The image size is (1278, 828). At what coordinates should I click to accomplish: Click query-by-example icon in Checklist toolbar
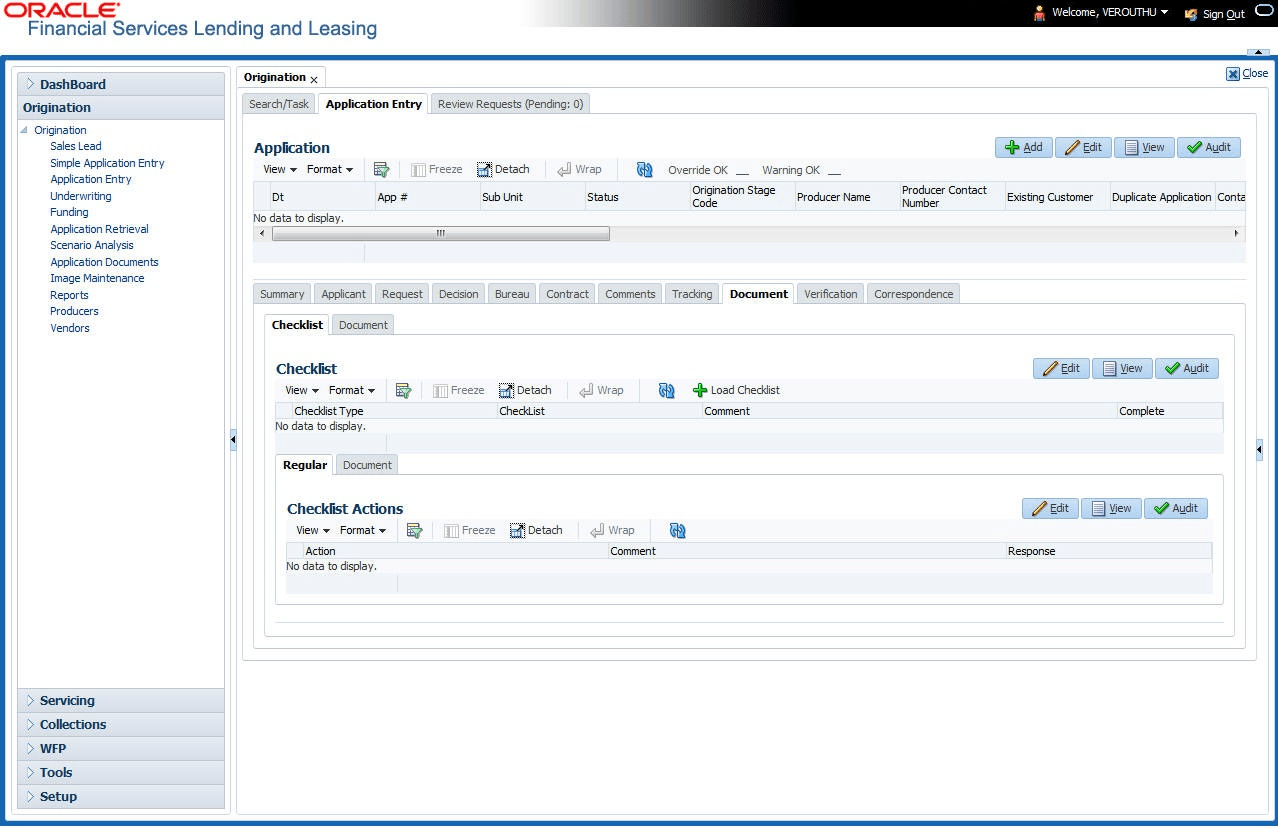coord(403,391)
